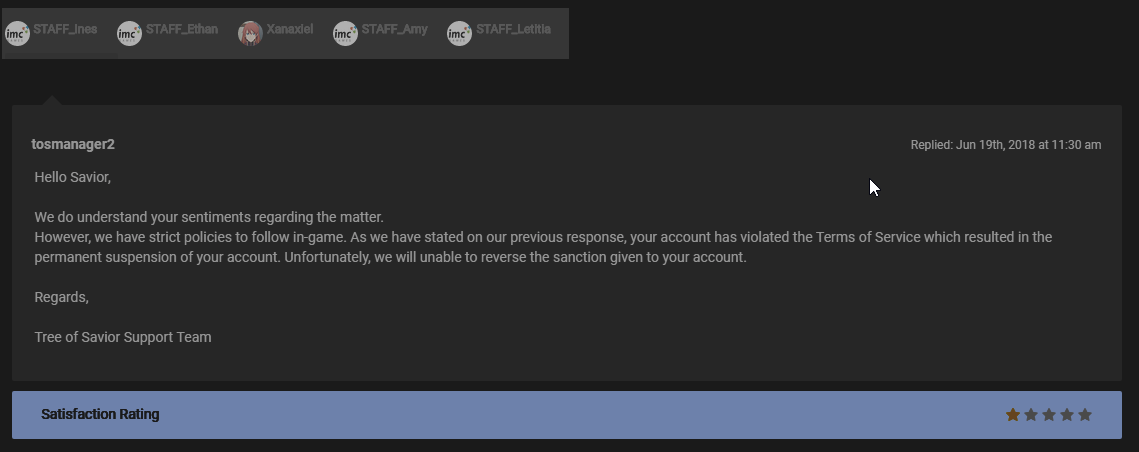Give a five-star satisfaction rating

[x=1085, y=414]
